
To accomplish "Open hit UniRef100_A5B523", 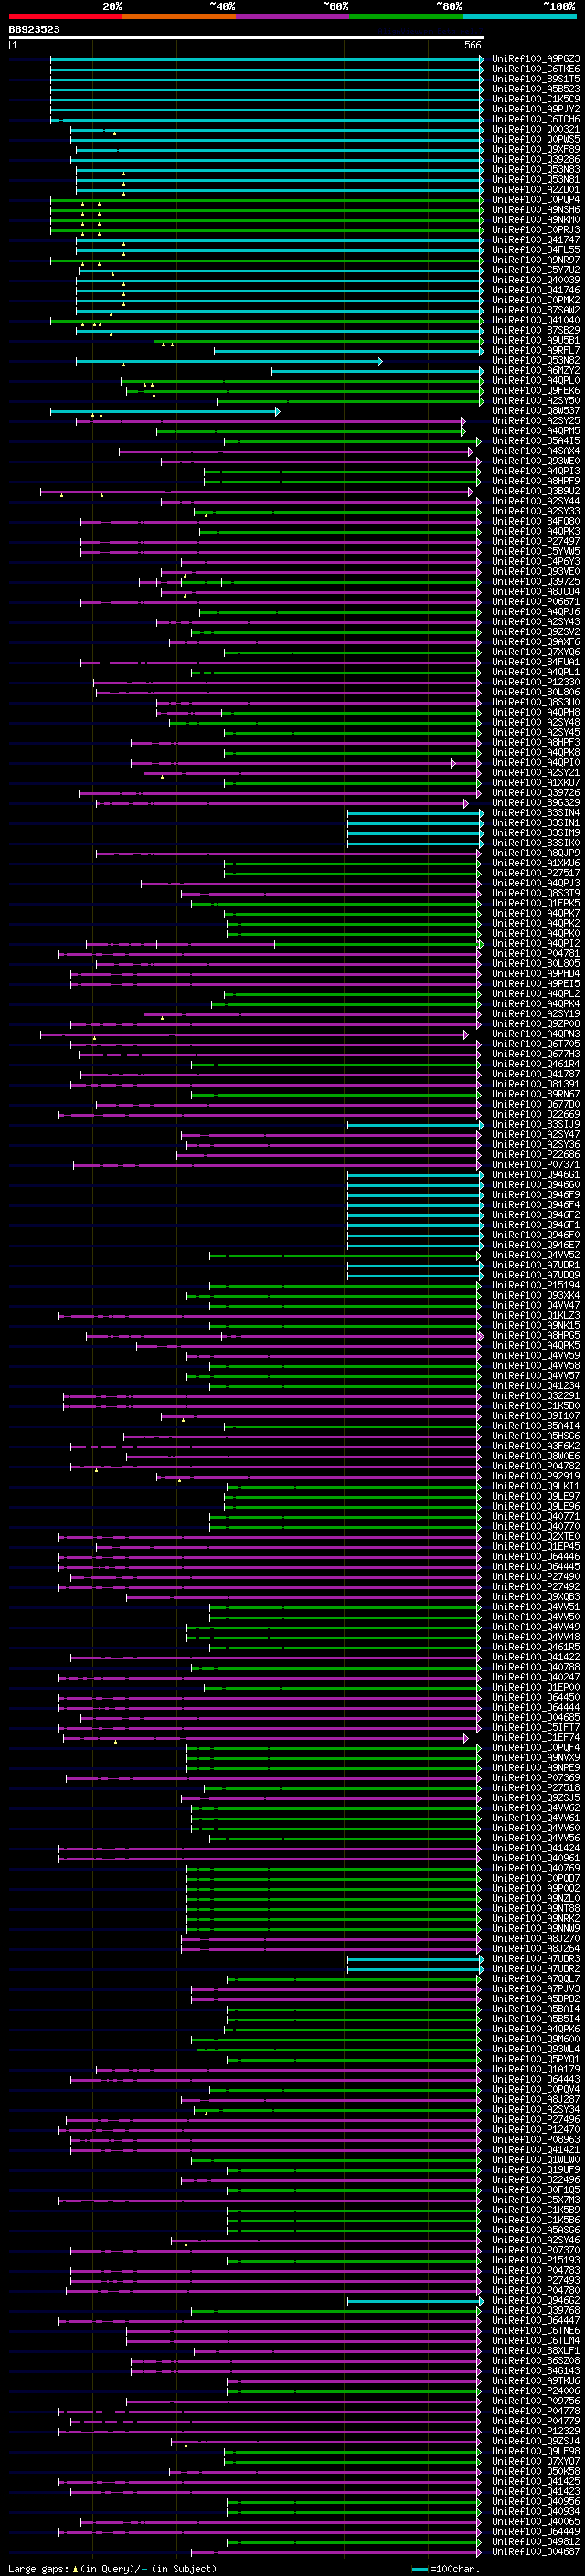I will 536,89.
